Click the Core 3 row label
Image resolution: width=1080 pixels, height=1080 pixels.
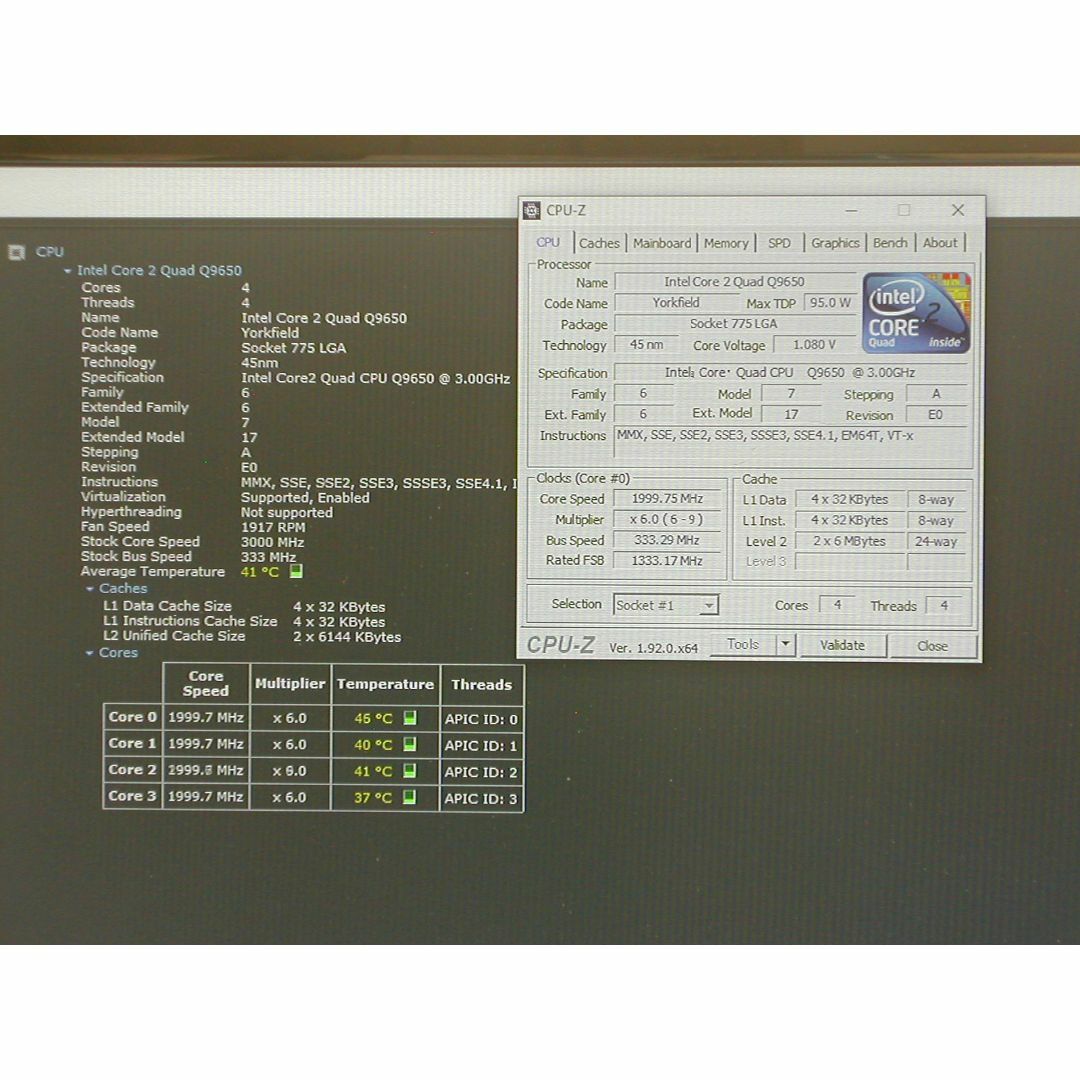pos(132,796)
